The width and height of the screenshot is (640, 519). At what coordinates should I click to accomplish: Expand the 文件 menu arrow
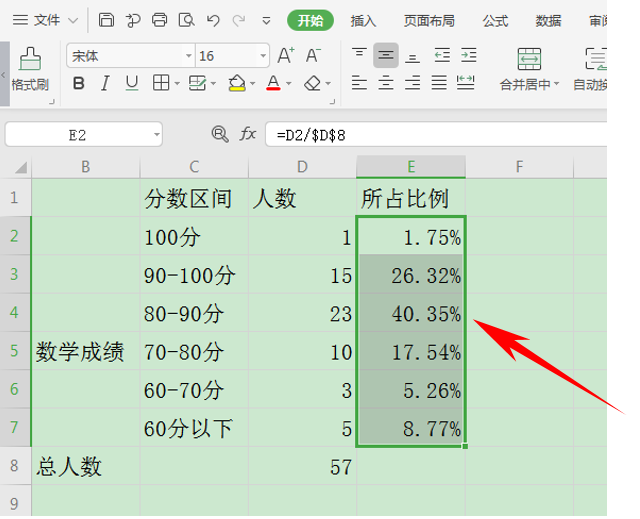(73, 20)
